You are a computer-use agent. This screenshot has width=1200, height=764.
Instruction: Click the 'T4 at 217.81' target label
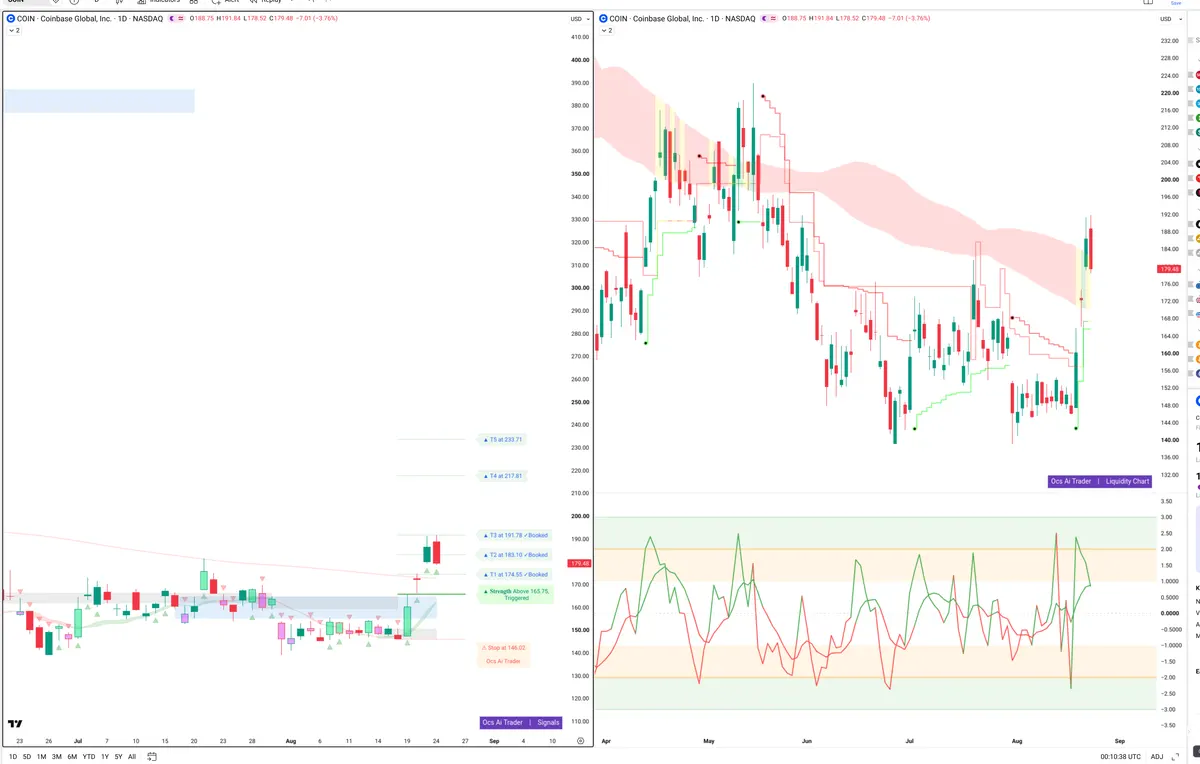pyautogui.click(x=502, y=476)
